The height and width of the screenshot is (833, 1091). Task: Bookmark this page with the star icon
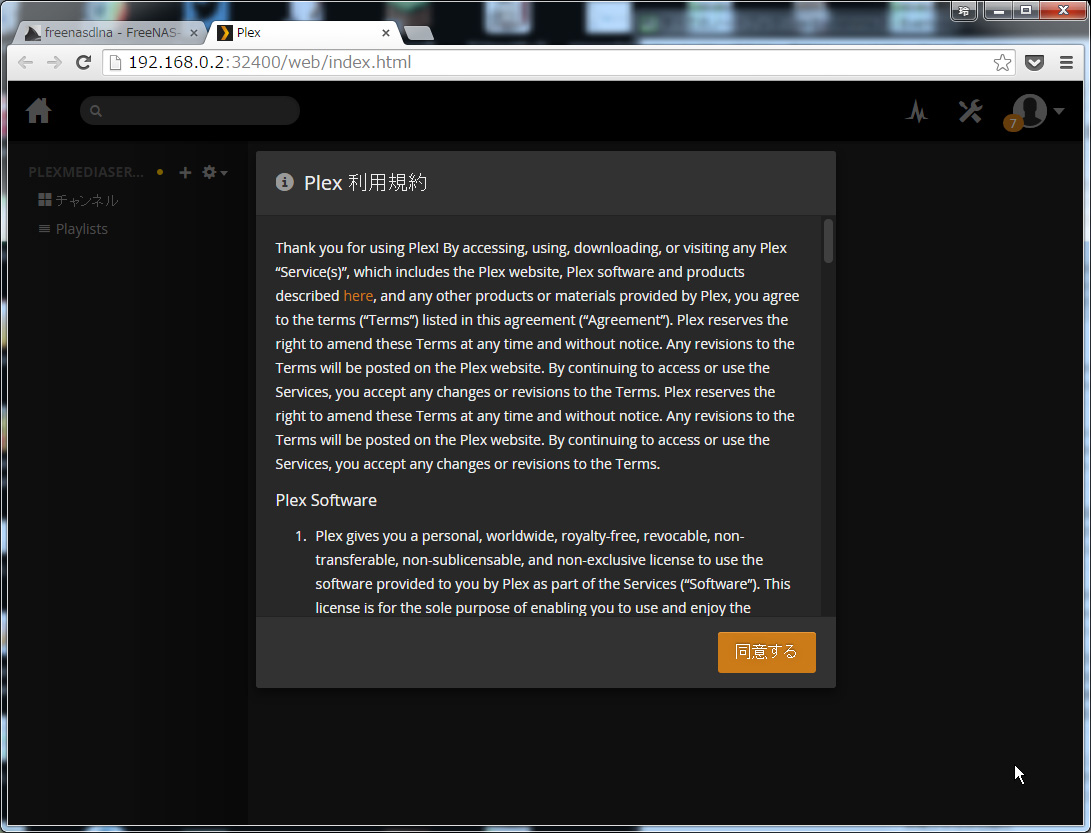pos(1002,63)
